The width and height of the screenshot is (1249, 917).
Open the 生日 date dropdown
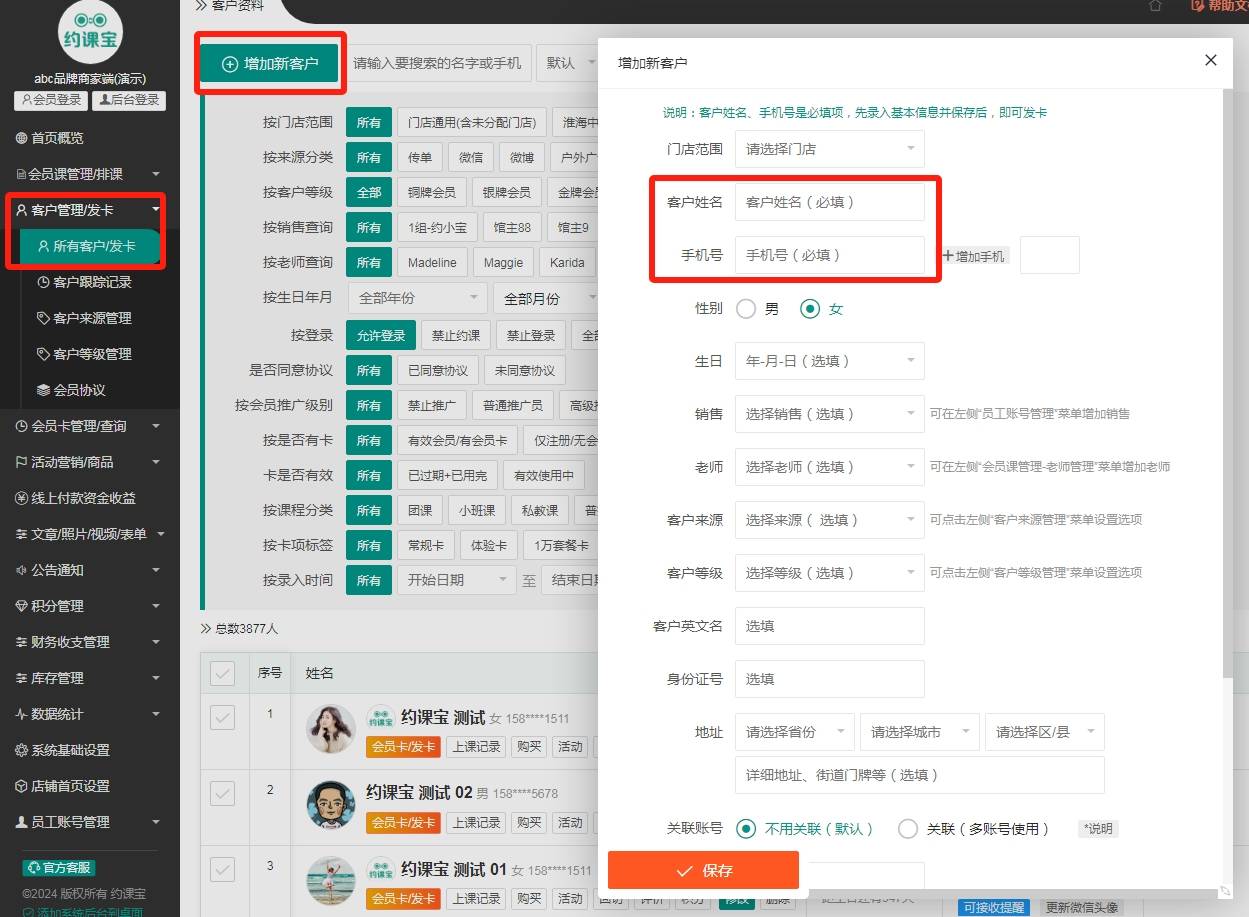tap(829, 361)
